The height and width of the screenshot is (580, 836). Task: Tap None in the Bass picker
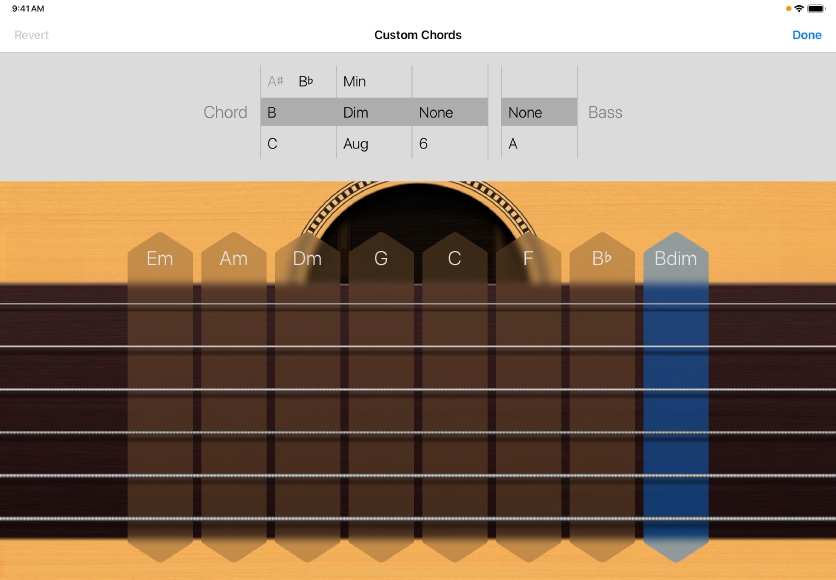tap(525, 113)
